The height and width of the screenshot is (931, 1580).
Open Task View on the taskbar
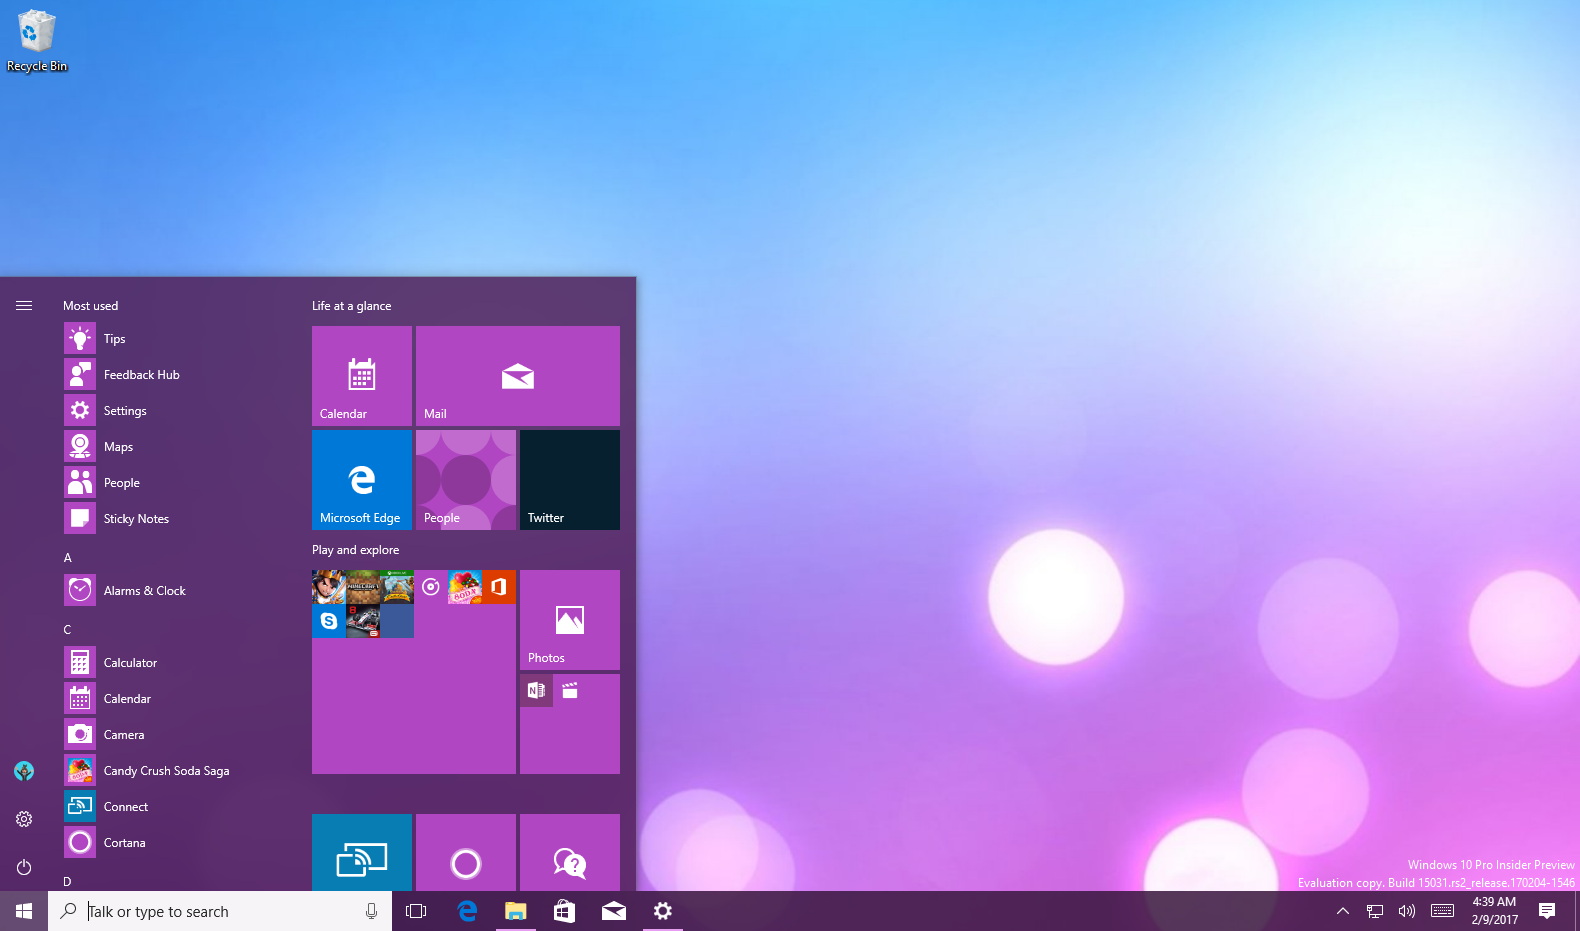coord(416,911)
